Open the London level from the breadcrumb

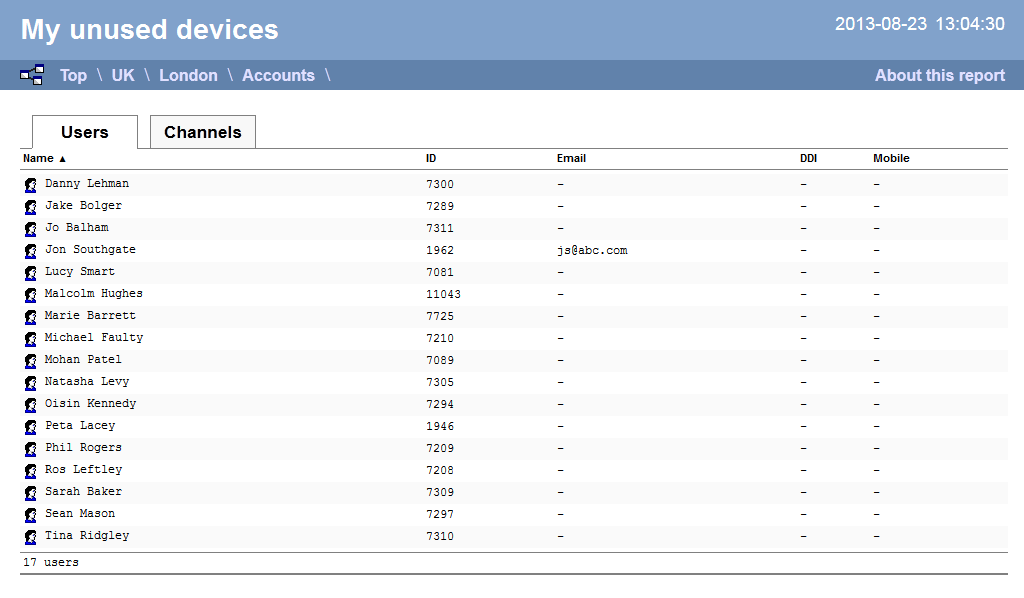[188, 75]
